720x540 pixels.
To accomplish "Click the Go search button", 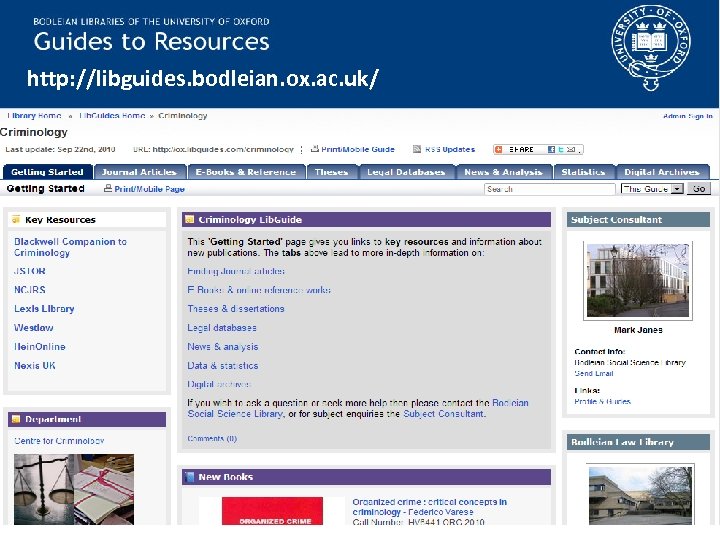I will 699,189.
